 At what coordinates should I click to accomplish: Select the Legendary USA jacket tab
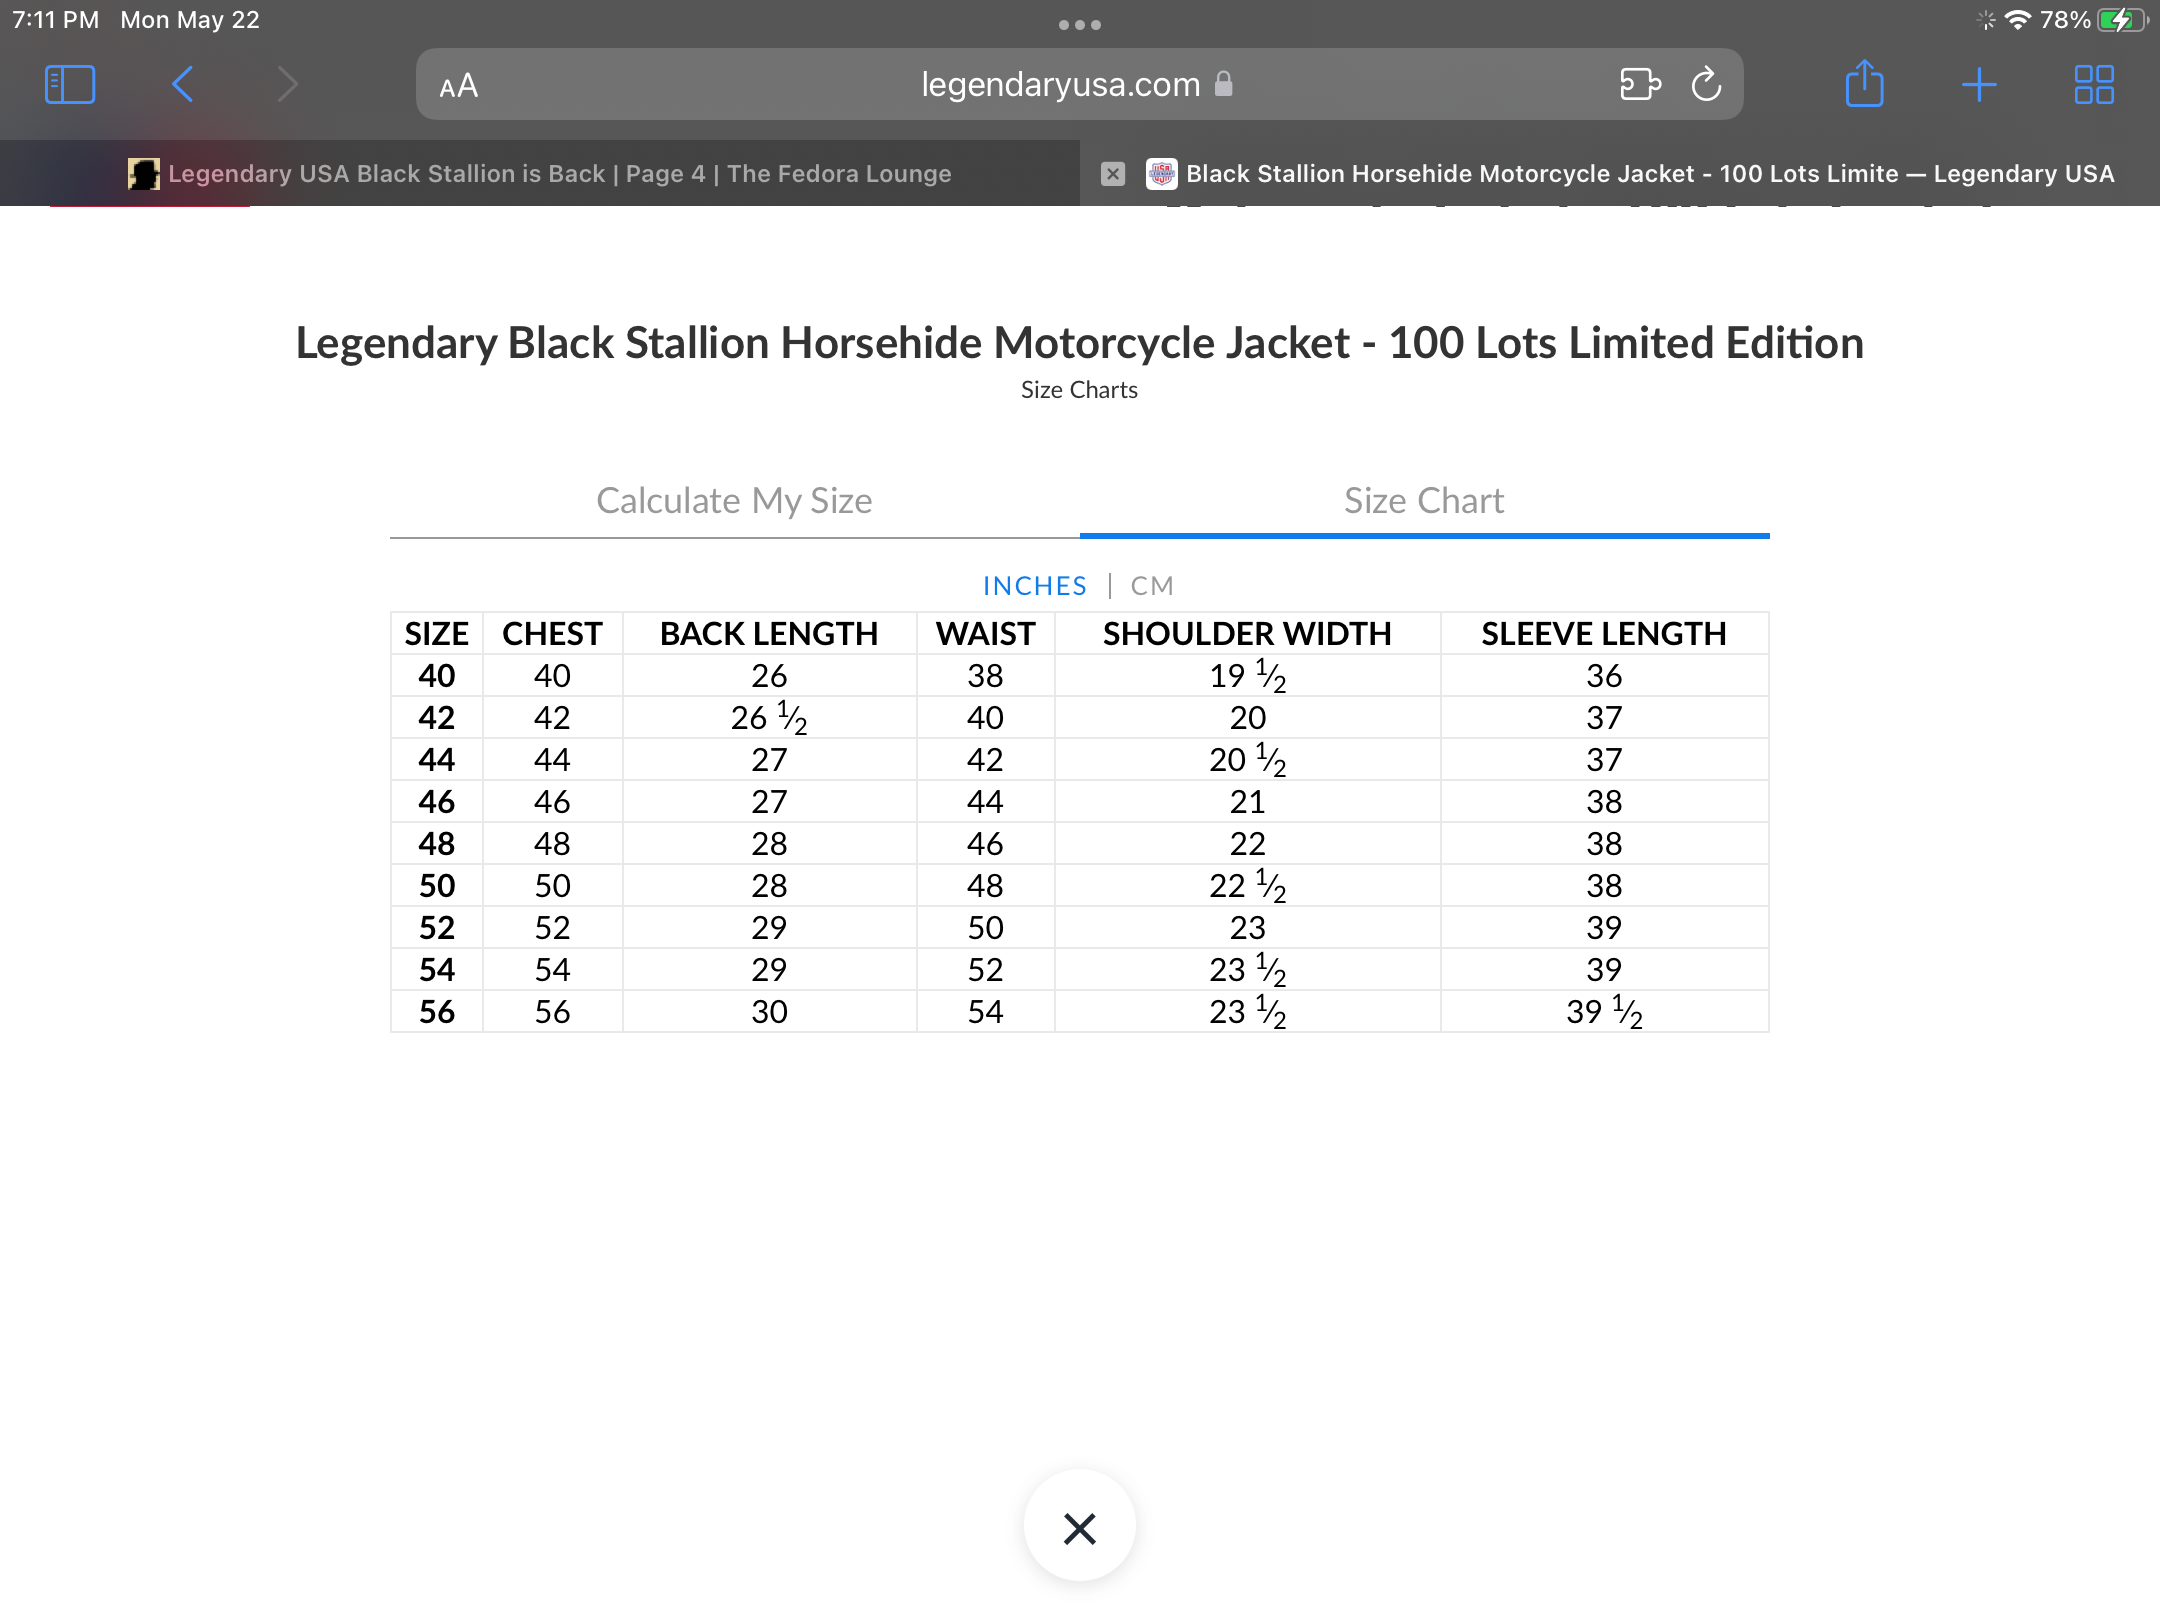1620,174
